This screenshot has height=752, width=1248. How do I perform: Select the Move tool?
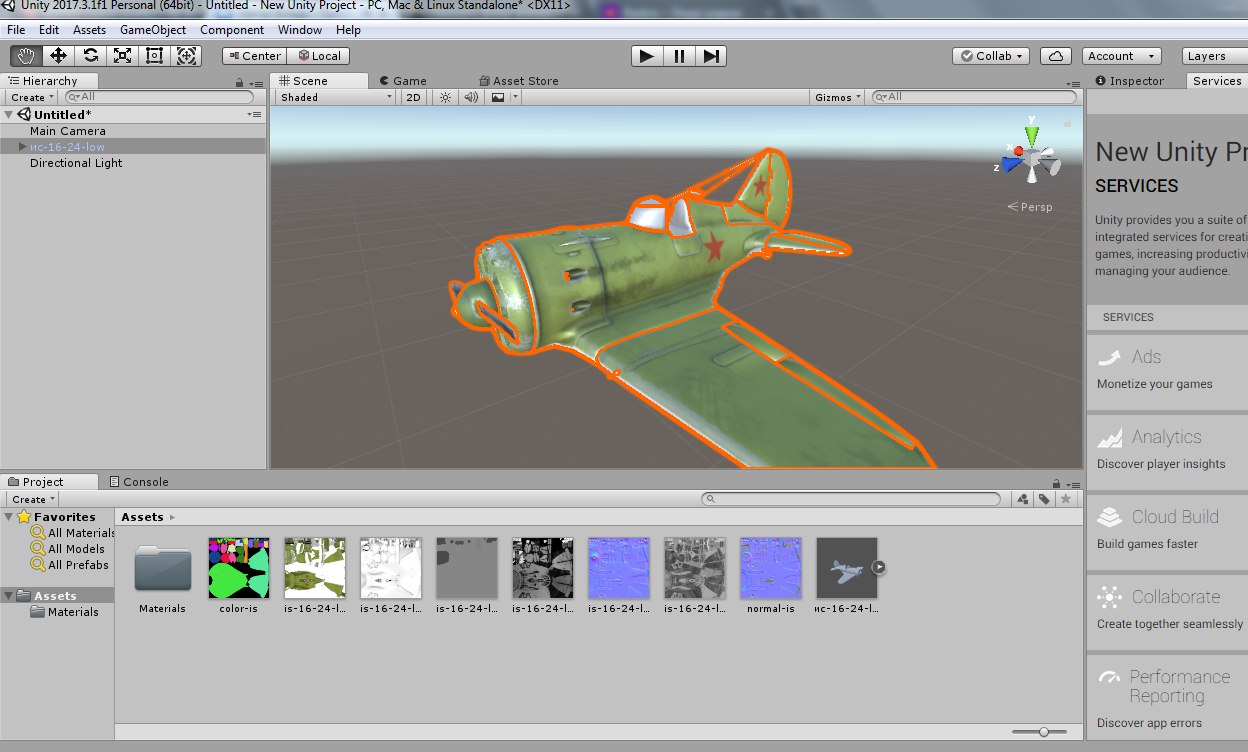[x=59, y=56]
